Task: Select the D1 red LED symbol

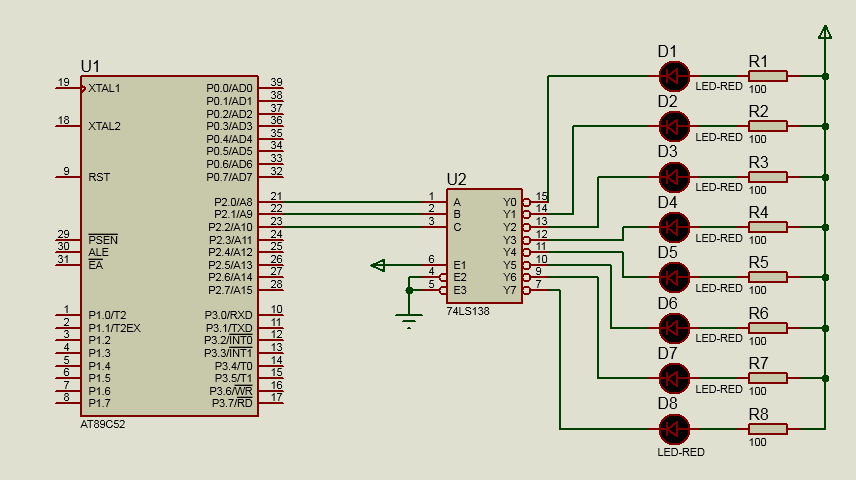Action: point(675,75)
